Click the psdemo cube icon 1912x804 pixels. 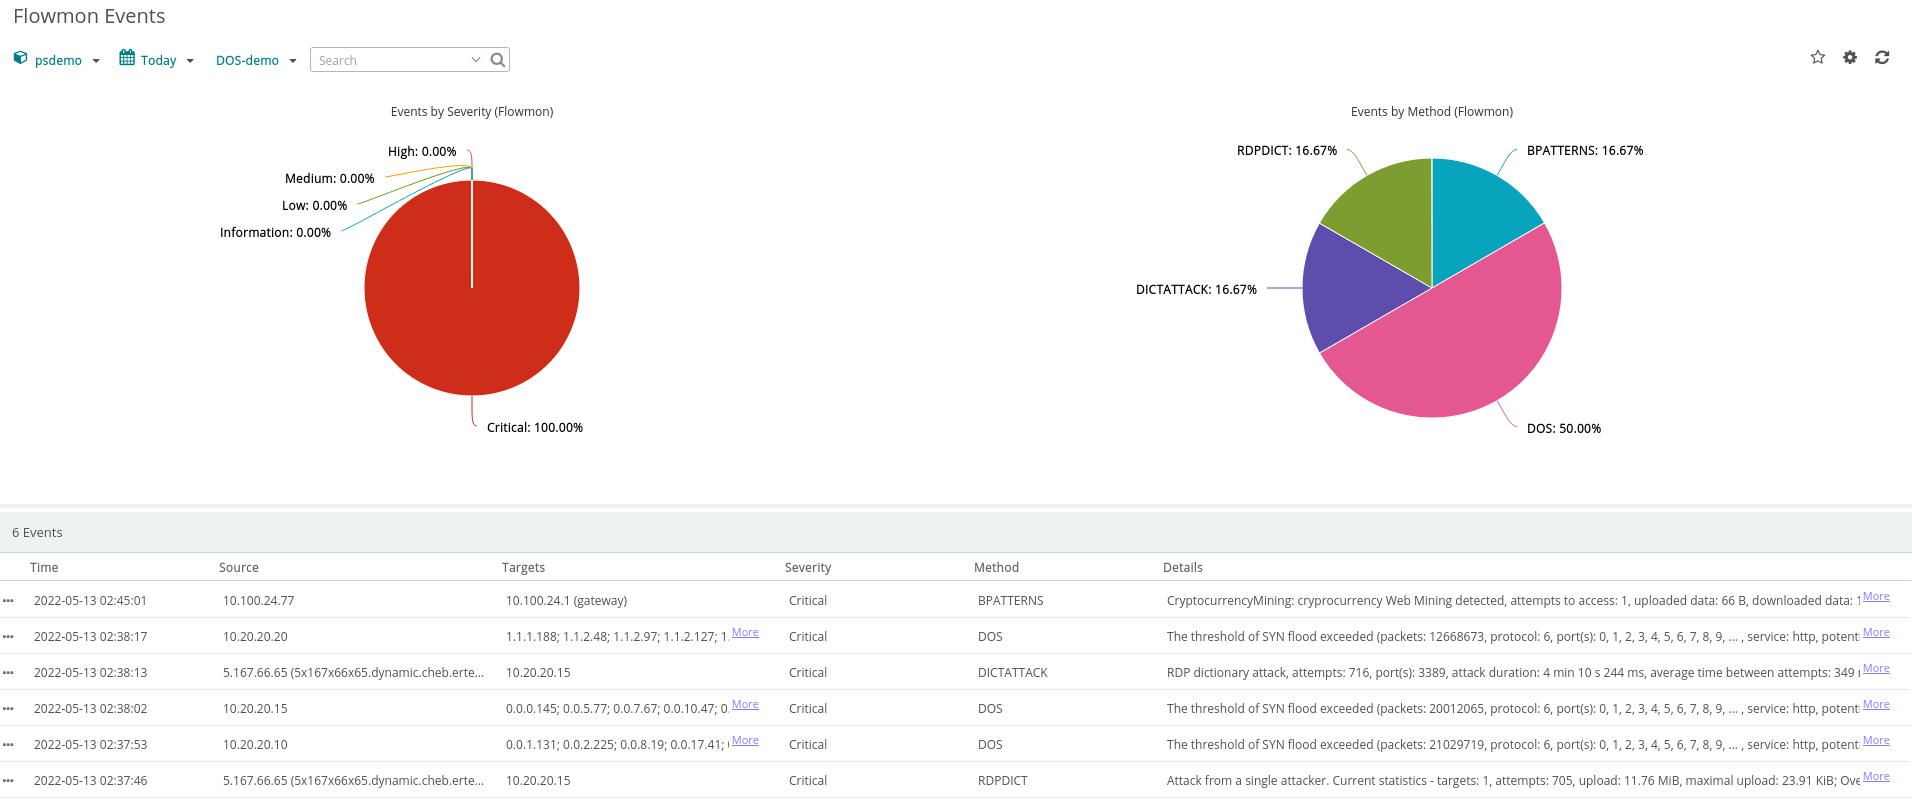coord(20,58)
